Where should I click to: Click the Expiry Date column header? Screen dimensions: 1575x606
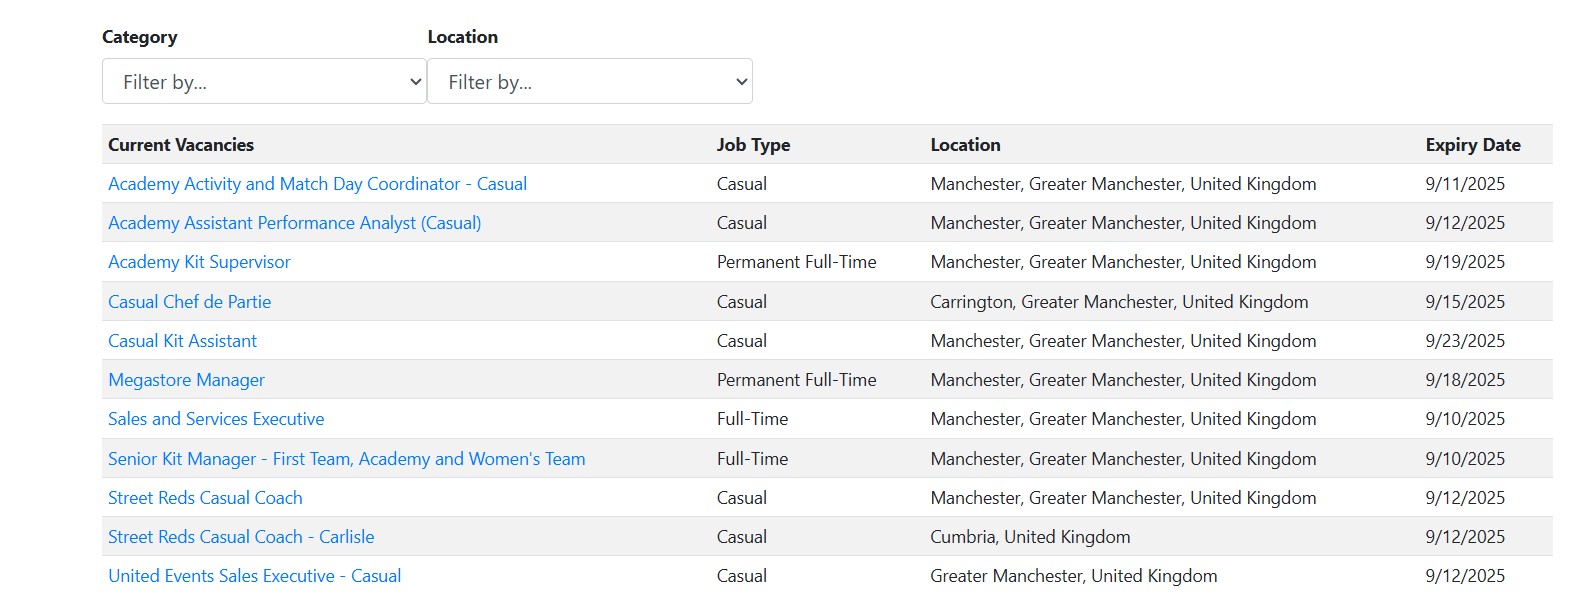[x=1472, y=145]
